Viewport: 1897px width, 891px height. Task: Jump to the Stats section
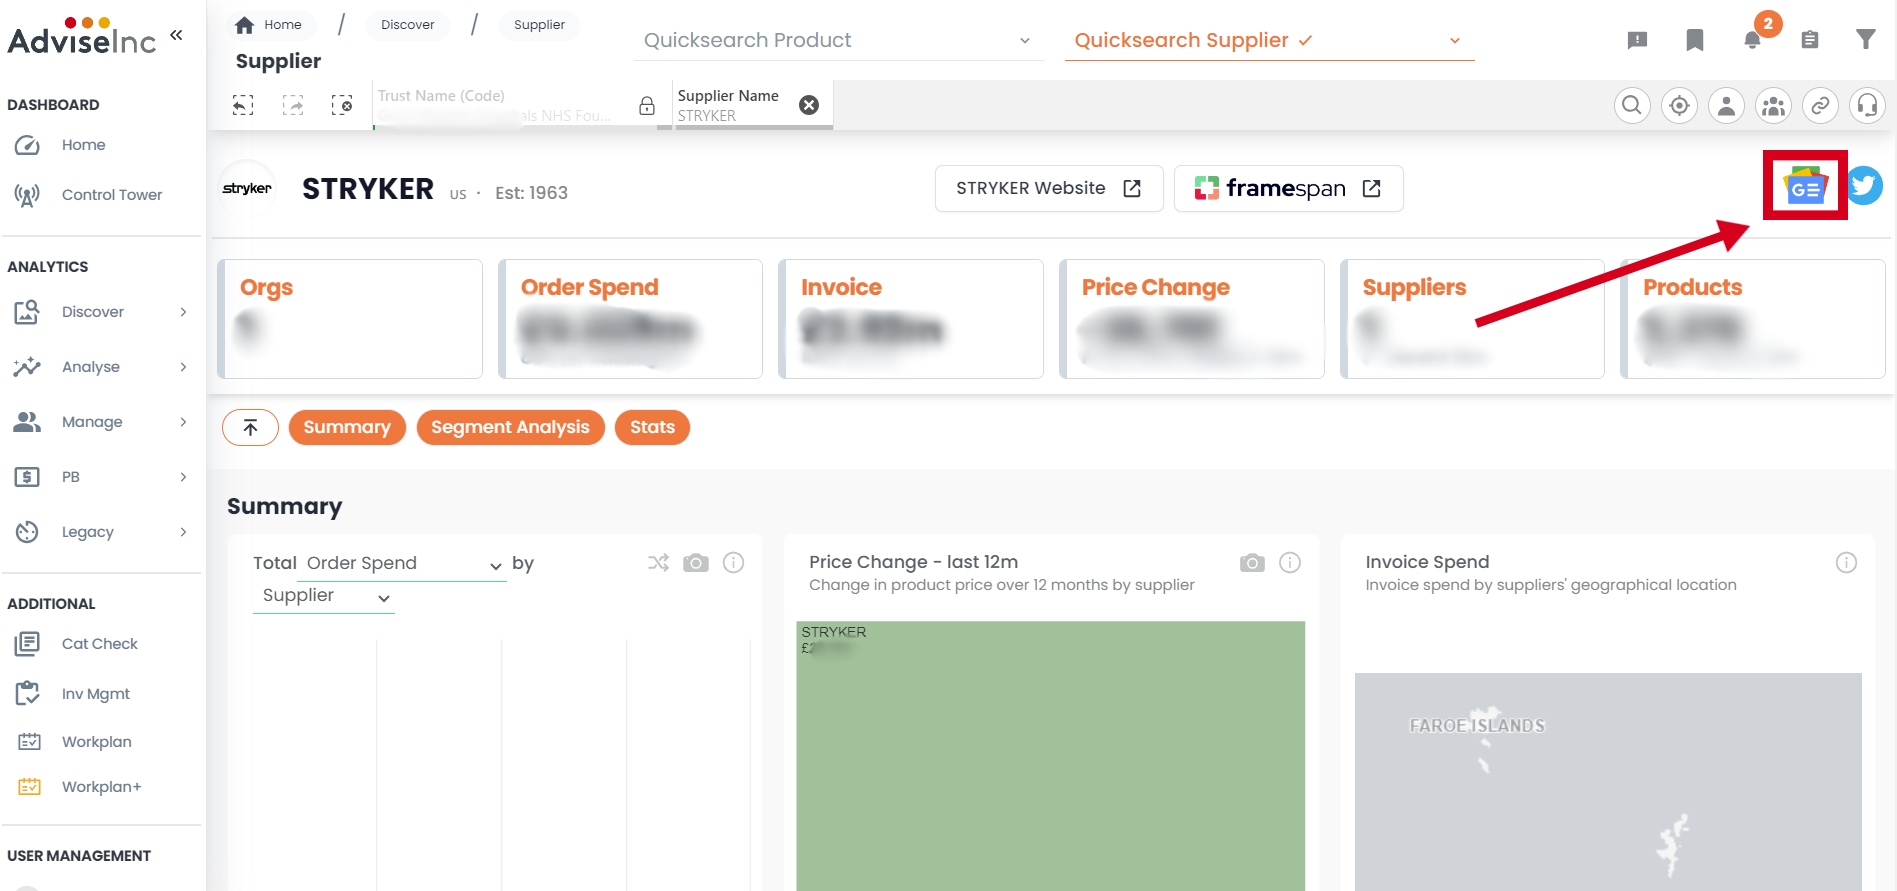coord(652,427)
